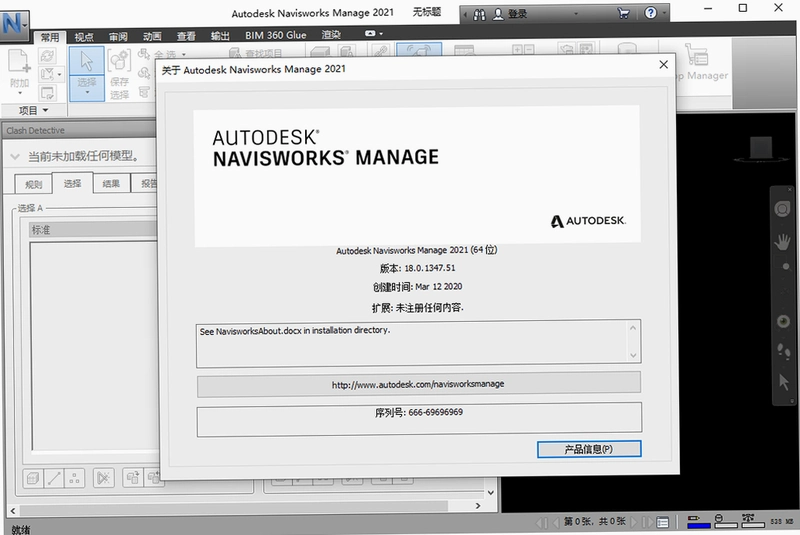Click the Selection Tree icon in ribbon
The width and height of the screenshot is (800, 535).
click(x=144, y=92)
